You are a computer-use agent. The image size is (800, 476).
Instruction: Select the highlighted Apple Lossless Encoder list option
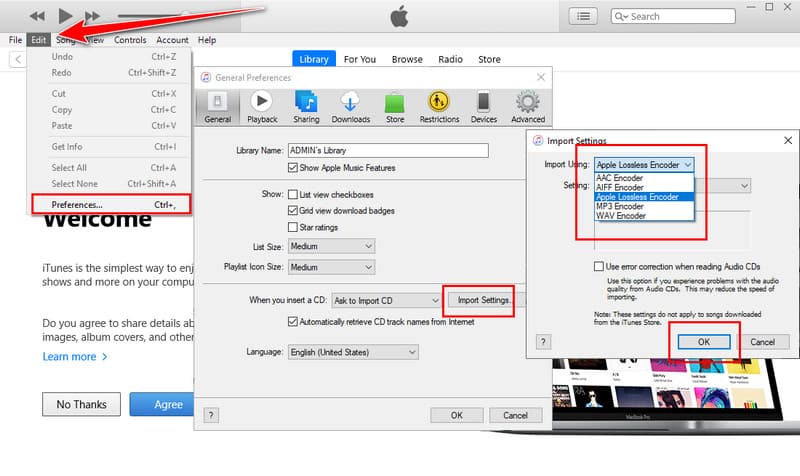coord(644,197)
